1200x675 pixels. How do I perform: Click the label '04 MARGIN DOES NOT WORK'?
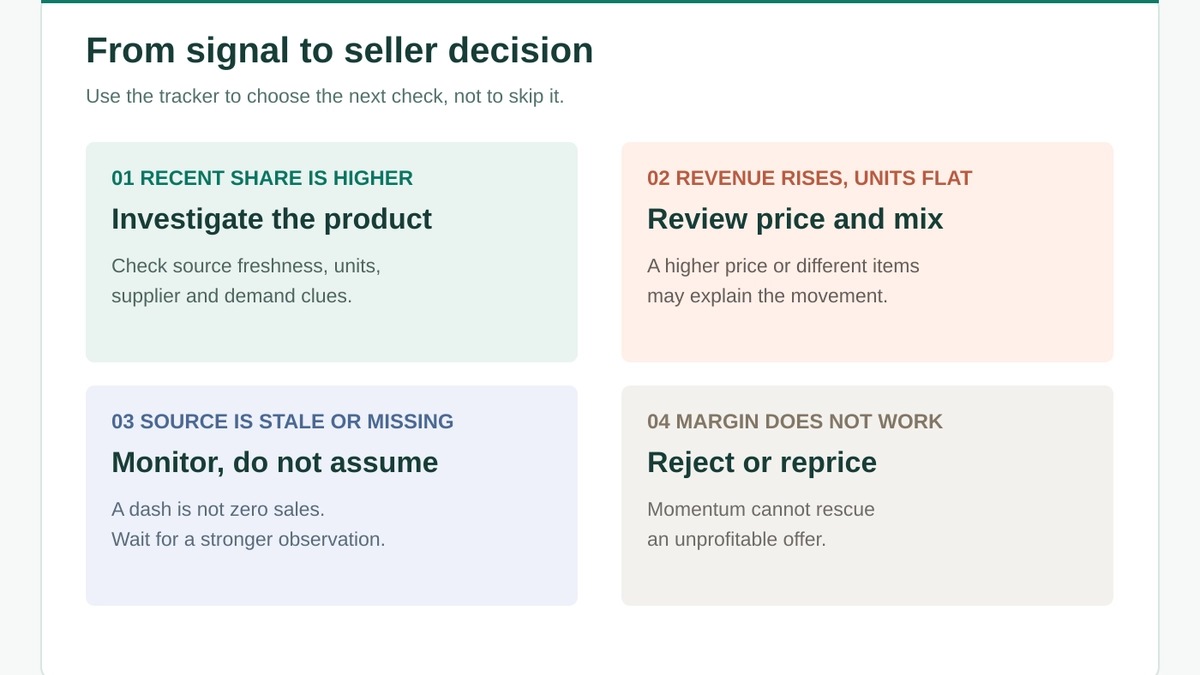[x=795, y=421]
